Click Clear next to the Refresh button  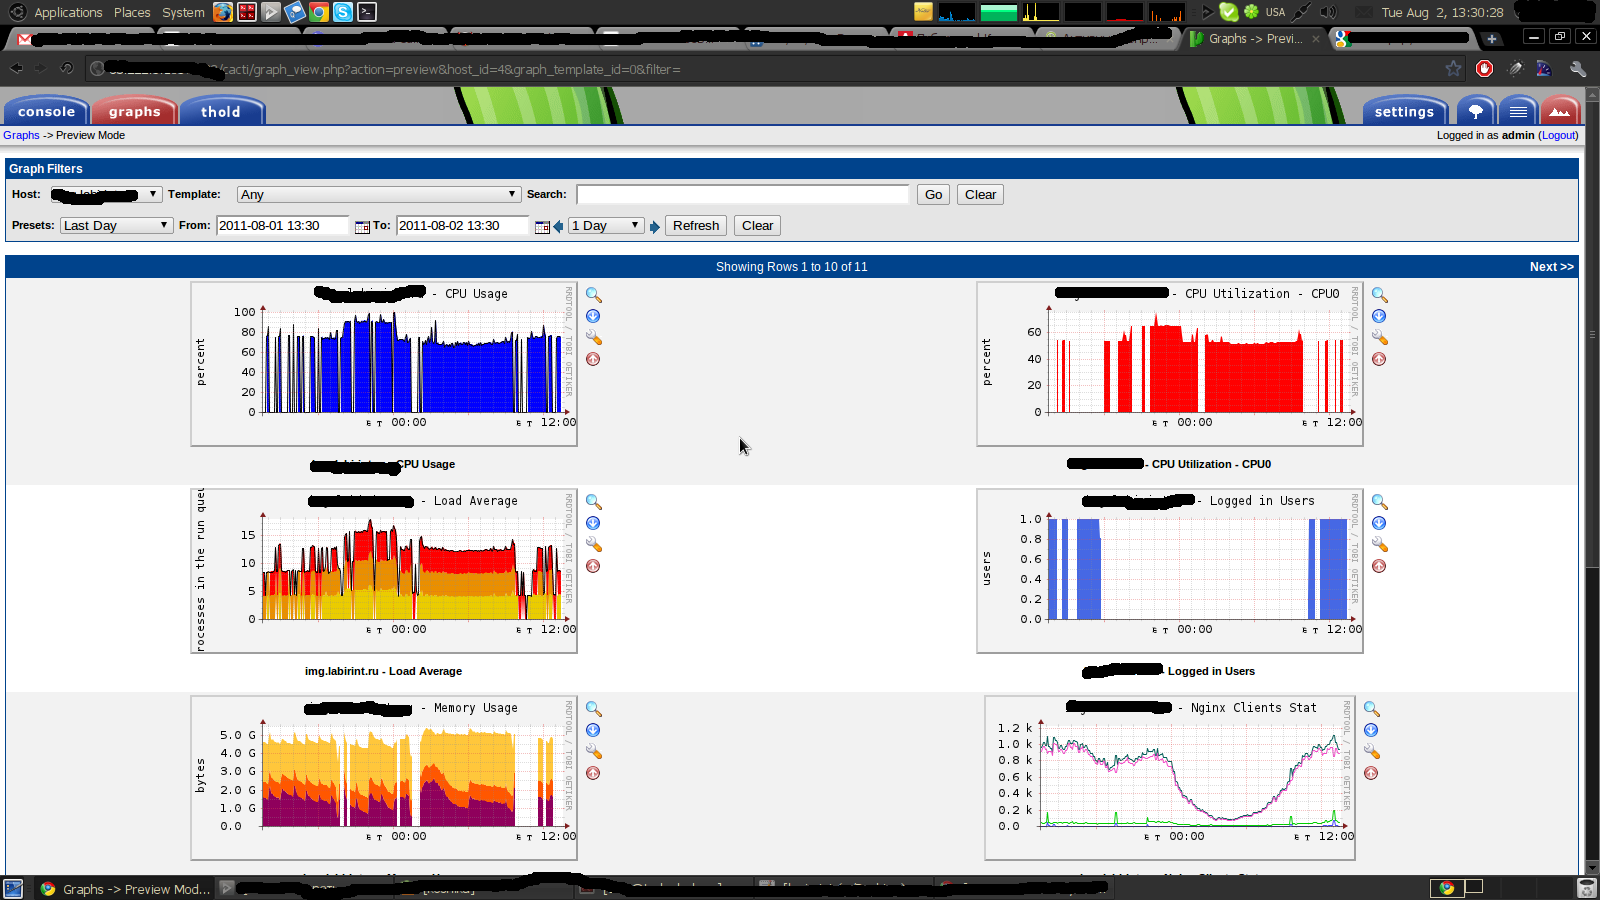[x=757, y=226]
